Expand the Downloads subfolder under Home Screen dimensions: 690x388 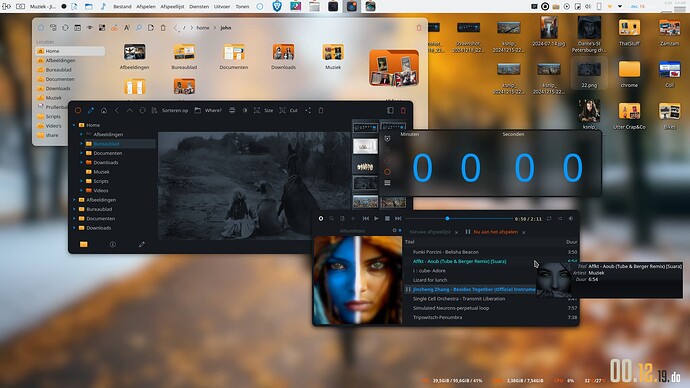(81, 163)
